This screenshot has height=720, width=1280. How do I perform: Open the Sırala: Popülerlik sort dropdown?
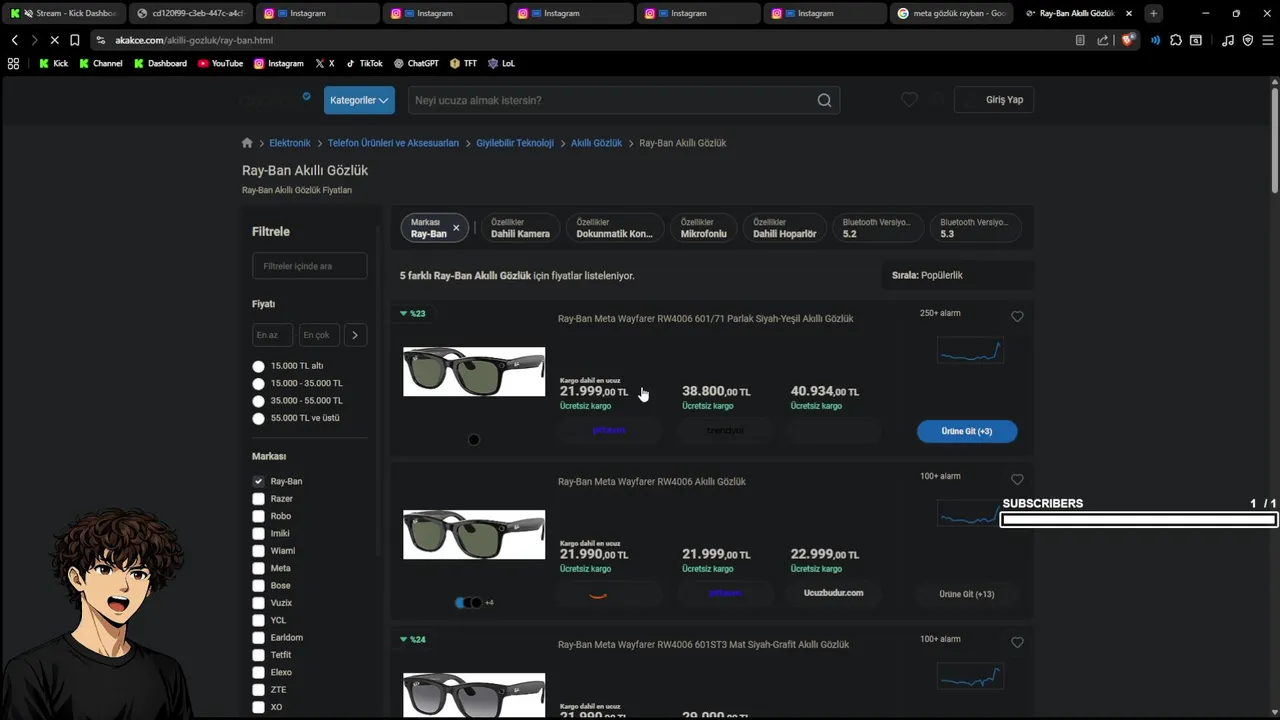coord(957,275)
